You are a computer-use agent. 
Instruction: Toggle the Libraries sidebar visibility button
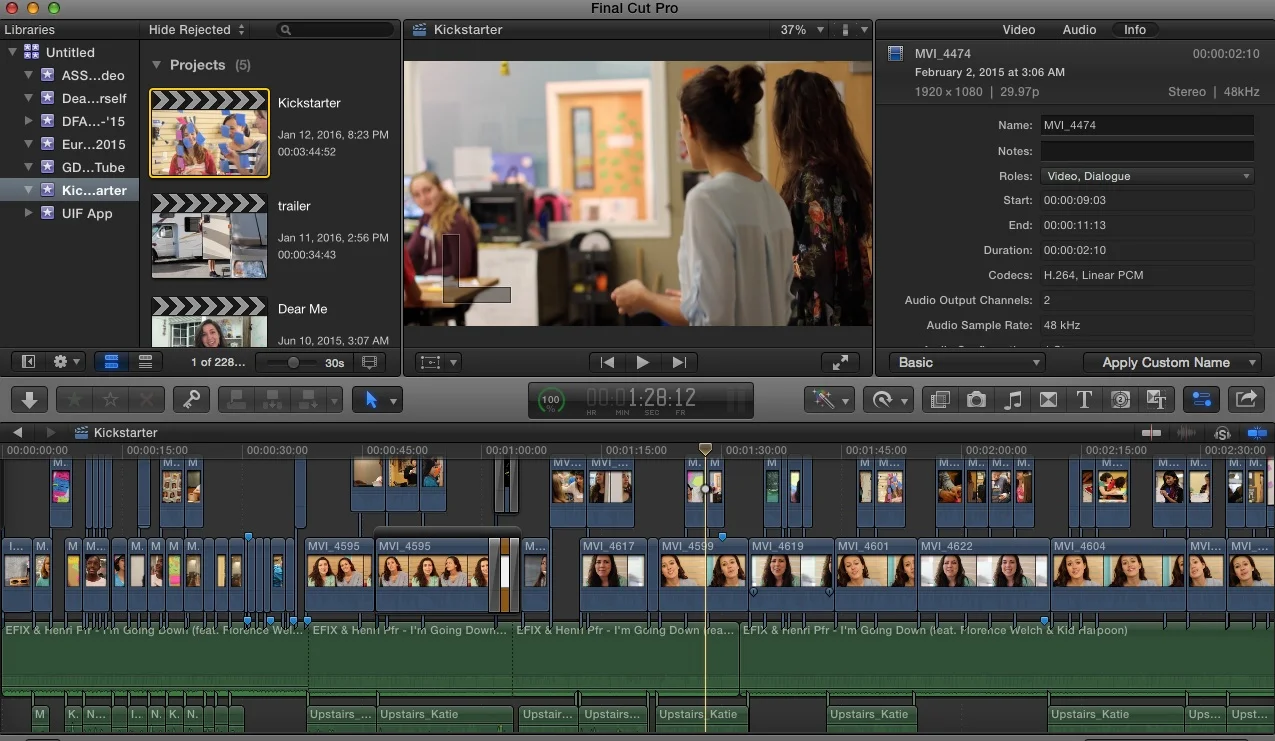tap(28, 362)
